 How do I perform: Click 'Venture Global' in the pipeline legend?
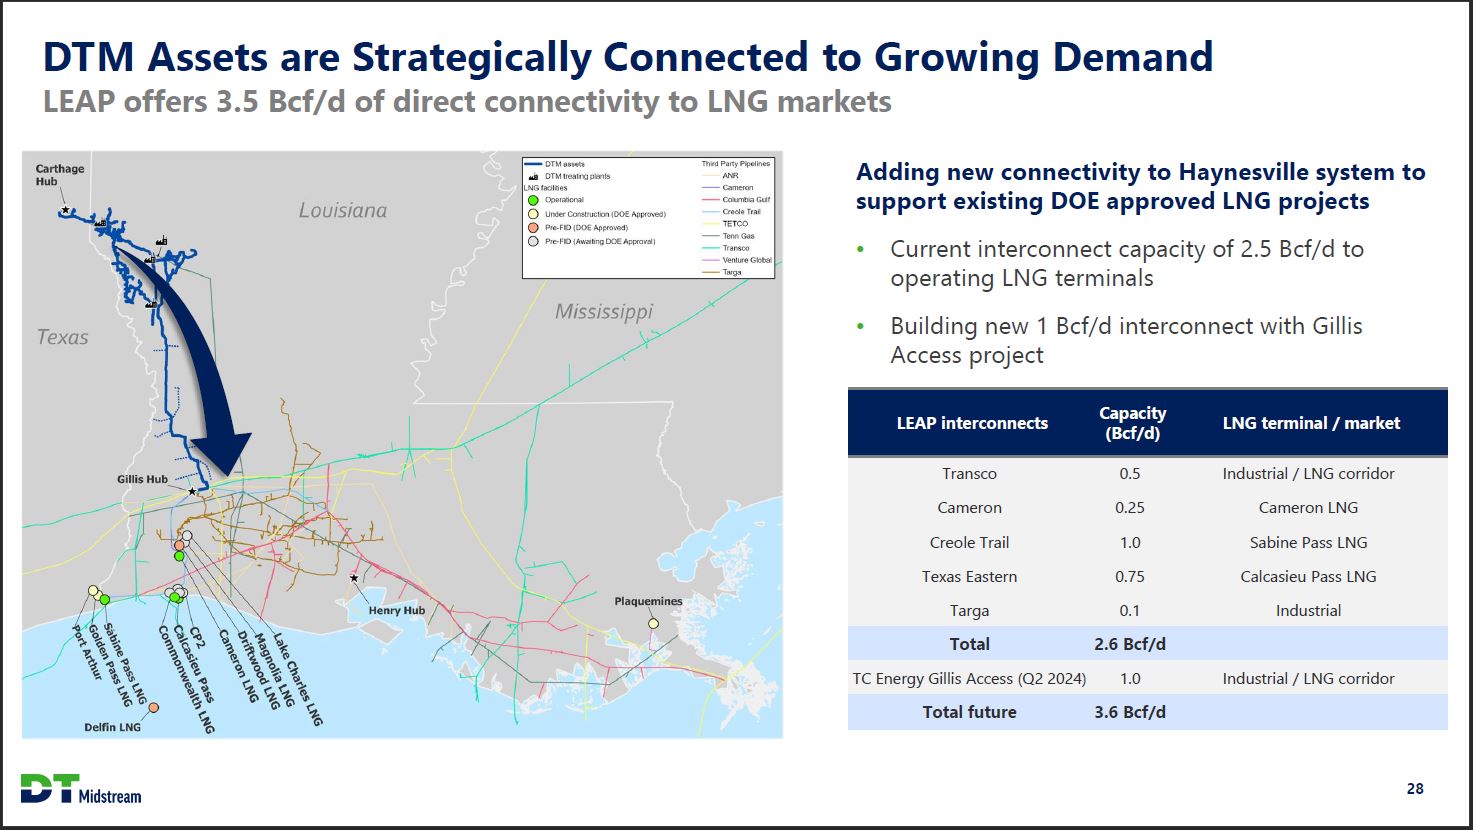coord(747,260)
